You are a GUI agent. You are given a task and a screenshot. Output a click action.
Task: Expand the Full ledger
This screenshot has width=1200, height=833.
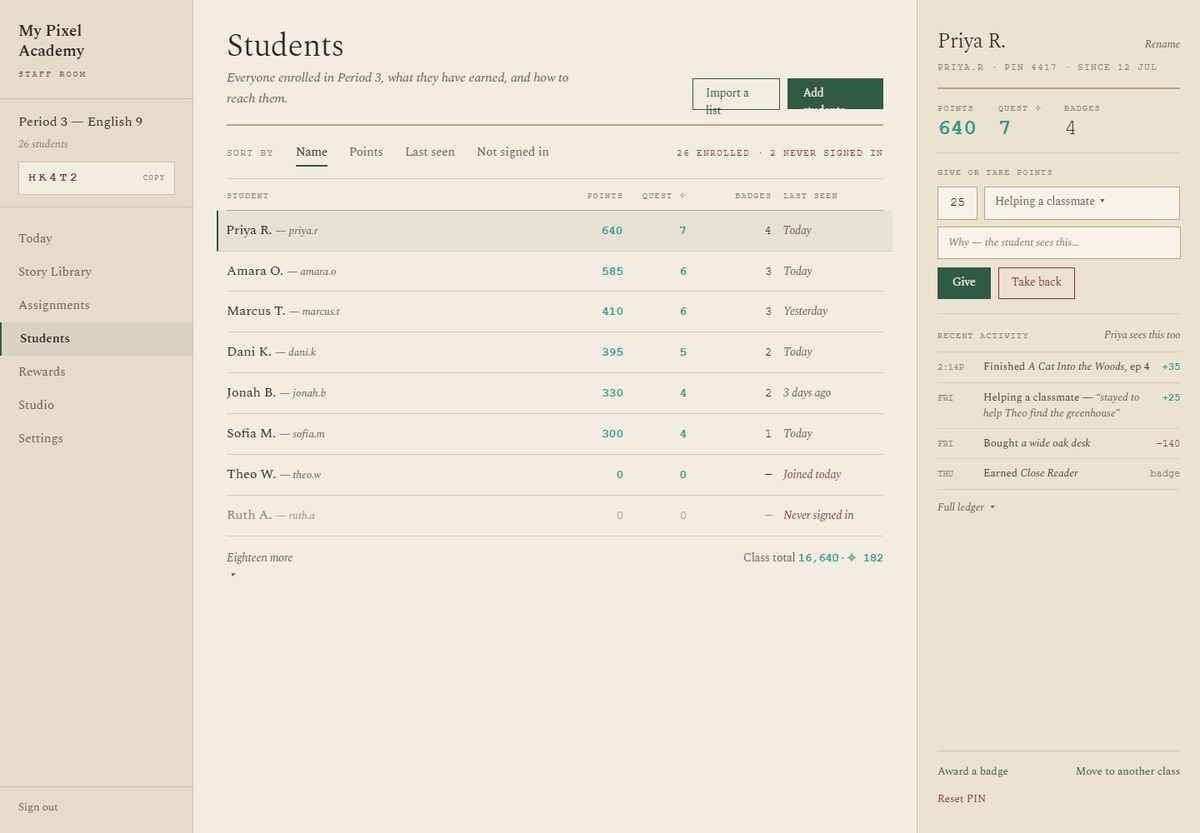[x=966, y=508]
